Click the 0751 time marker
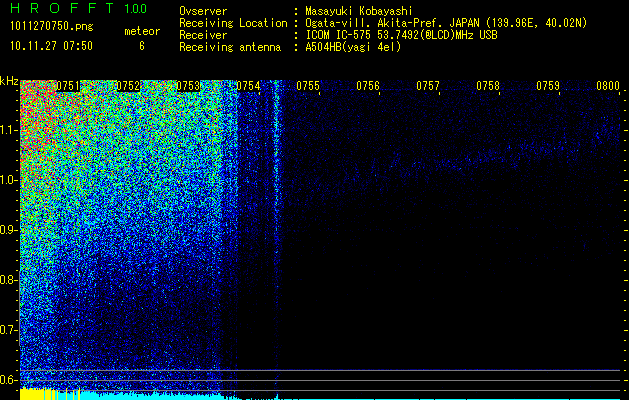The height and width of the screenshot is (400, 629). pos(68,86)
